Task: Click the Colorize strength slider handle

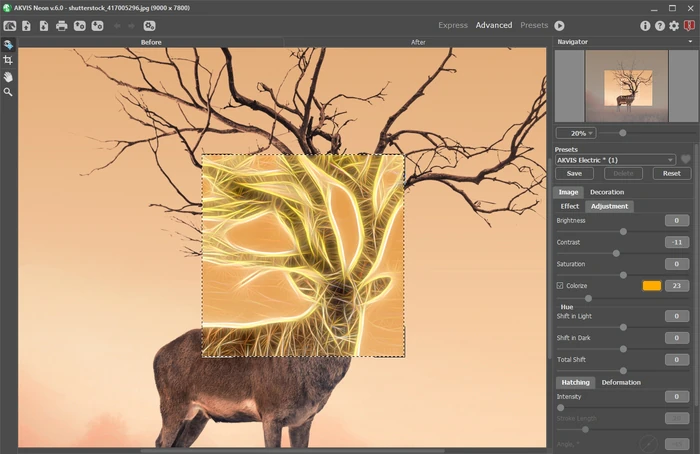Action: tap(588, 298)
